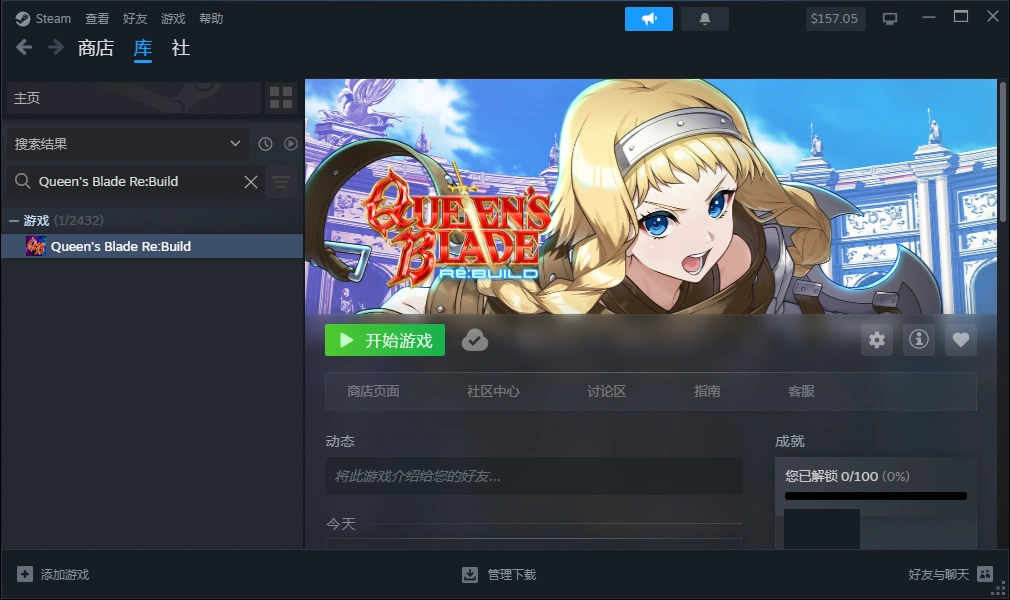Viewport: 1010px width, 600px height.
Task: Go back with the left arrow
Action: pyautogui.click(x=24, y=47)
